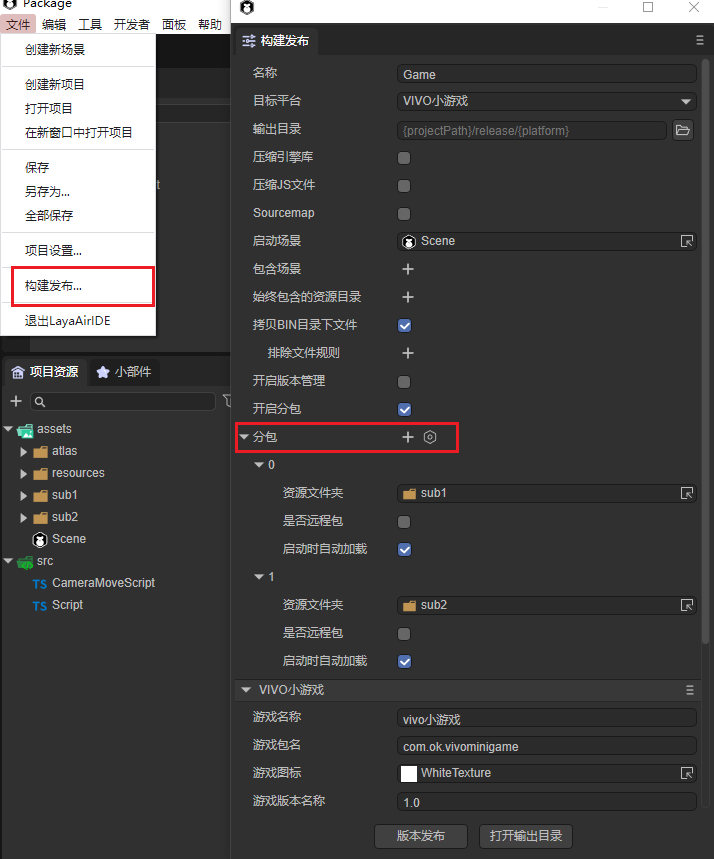Click the 打开输出目录 button
This screenshot has height=859, width=714.
525,836
